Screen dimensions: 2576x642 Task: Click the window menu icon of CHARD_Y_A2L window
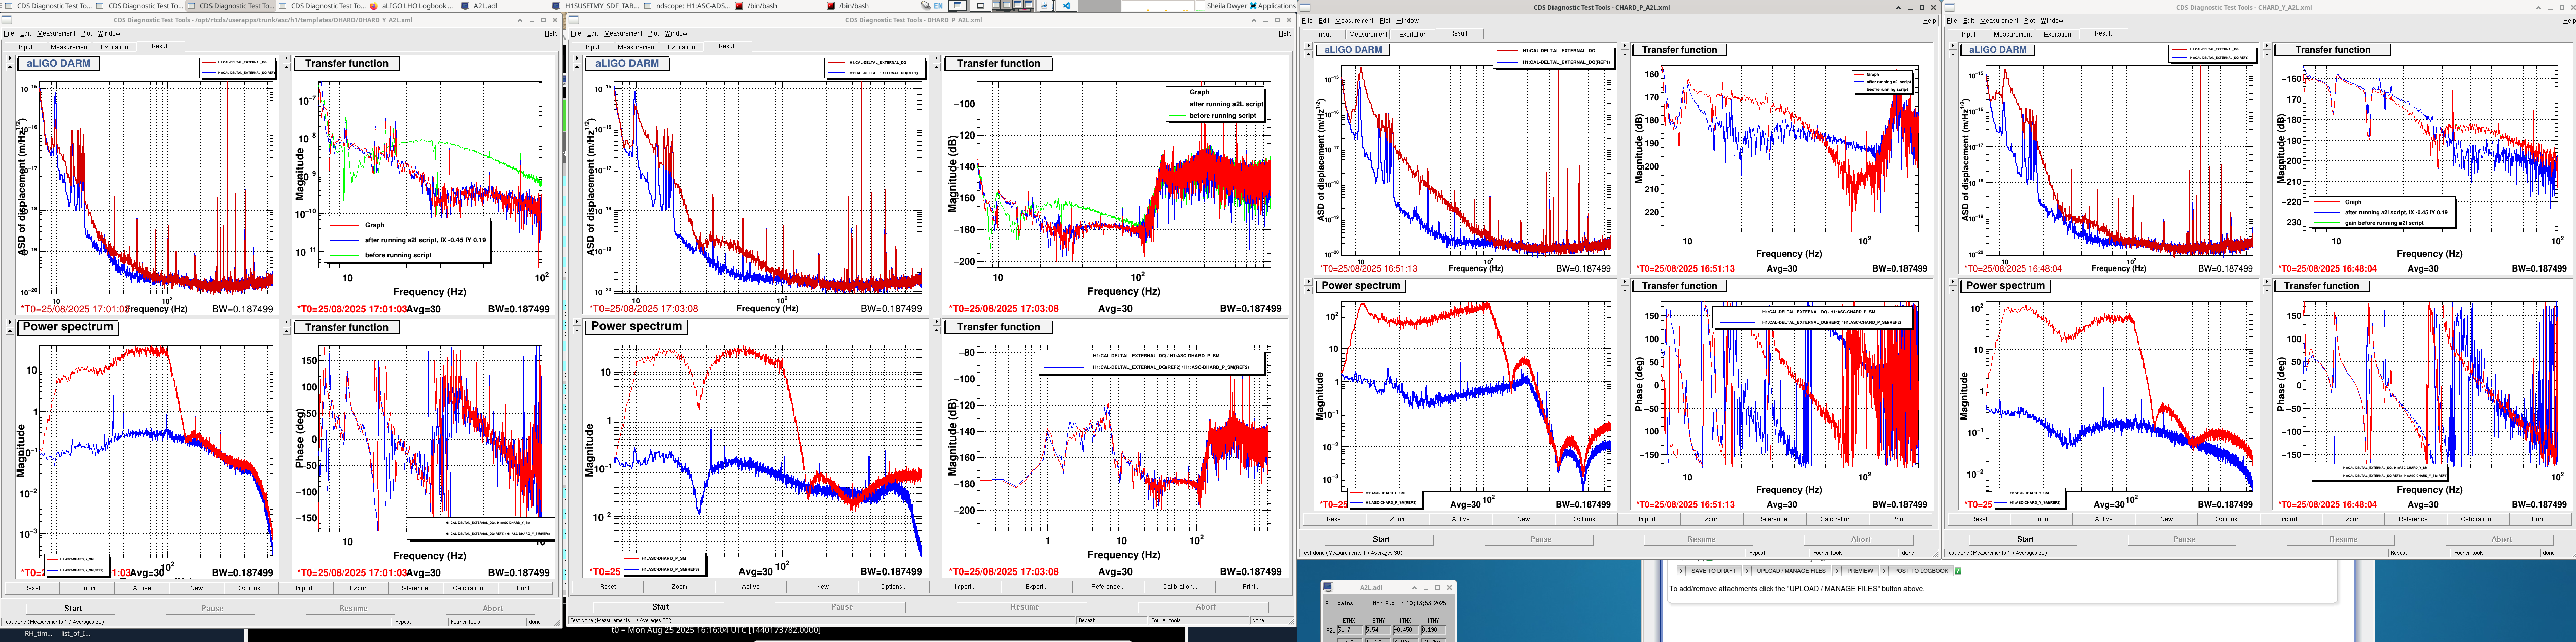pyautogui.click(x=1950, y=7)
